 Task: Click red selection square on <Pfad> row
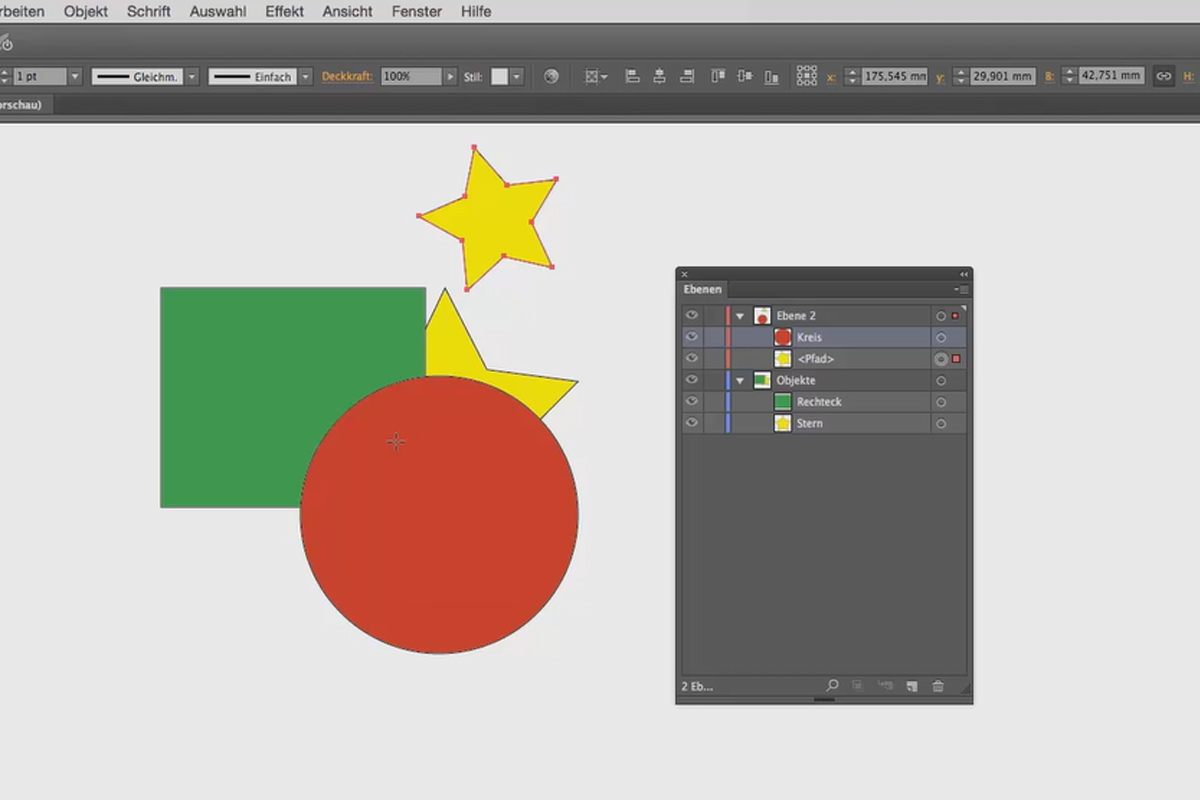pos(956,359)
